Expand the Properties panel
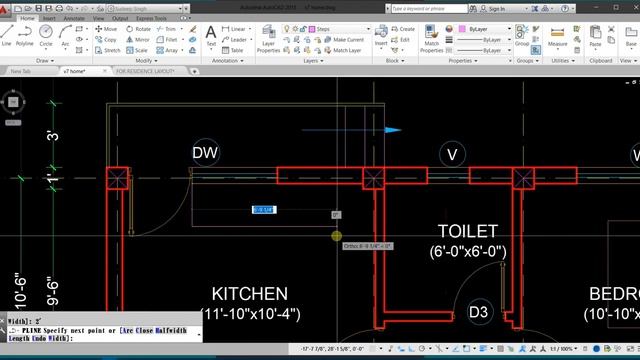 point(463,60)
